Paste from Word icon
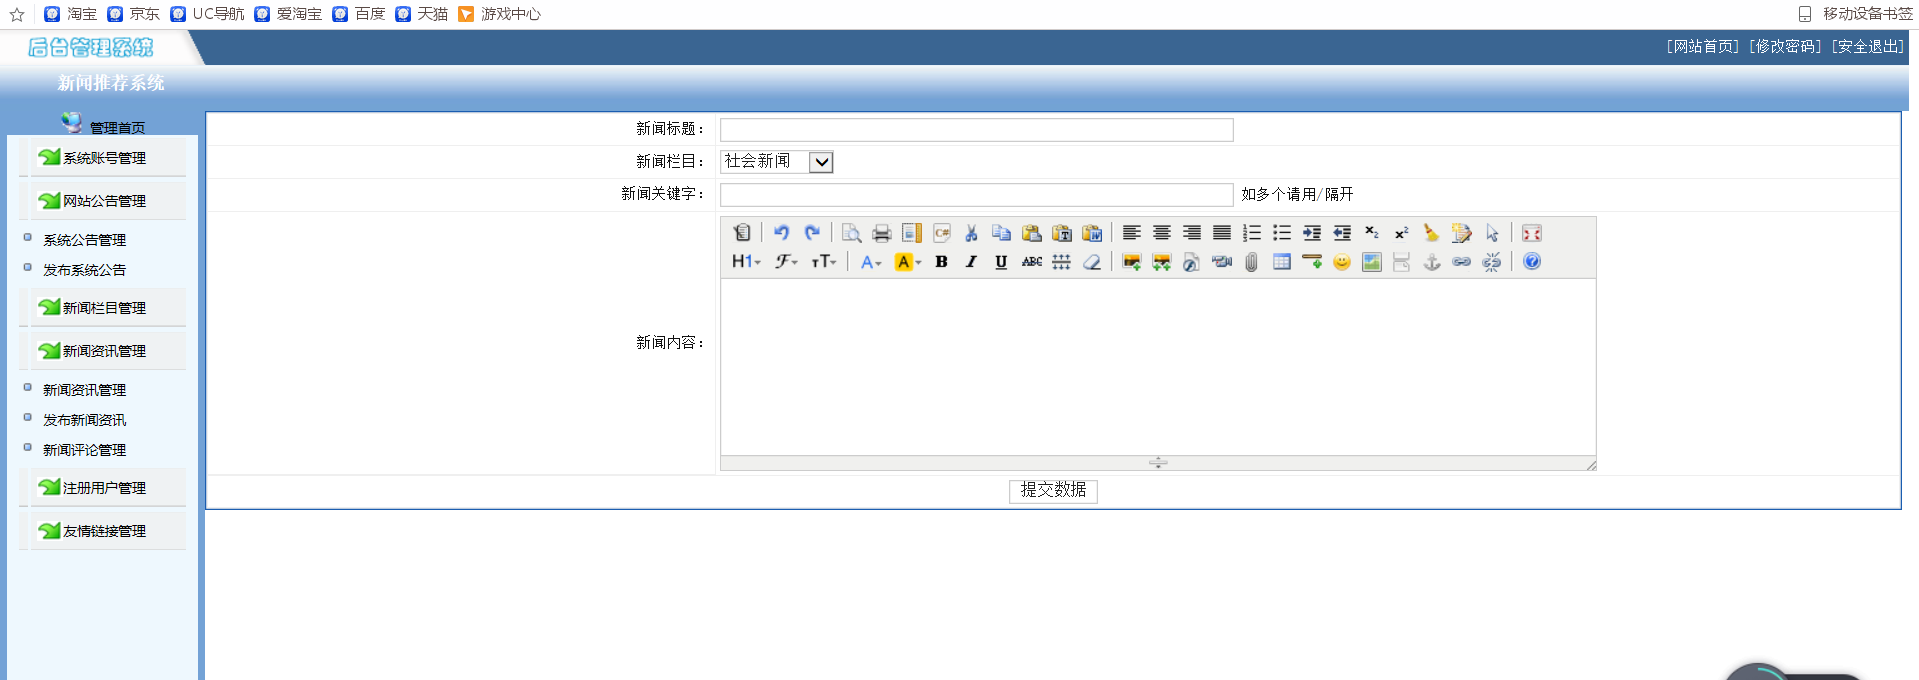The height and width of the screenshot is (680, 1919). pos(1092,233)
